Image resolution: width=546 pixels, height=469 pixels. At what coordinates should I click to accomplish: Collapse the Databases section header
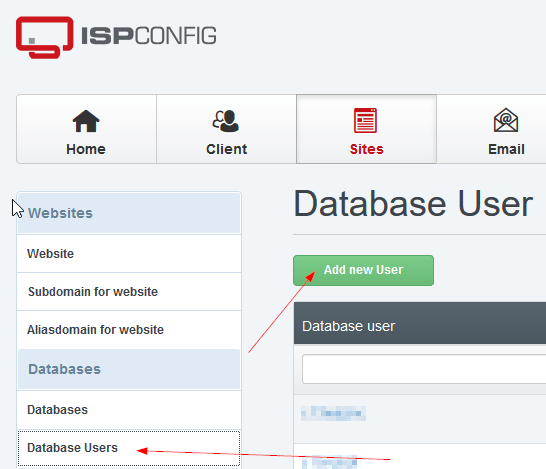pyautogui.click(x=129, y=369)
